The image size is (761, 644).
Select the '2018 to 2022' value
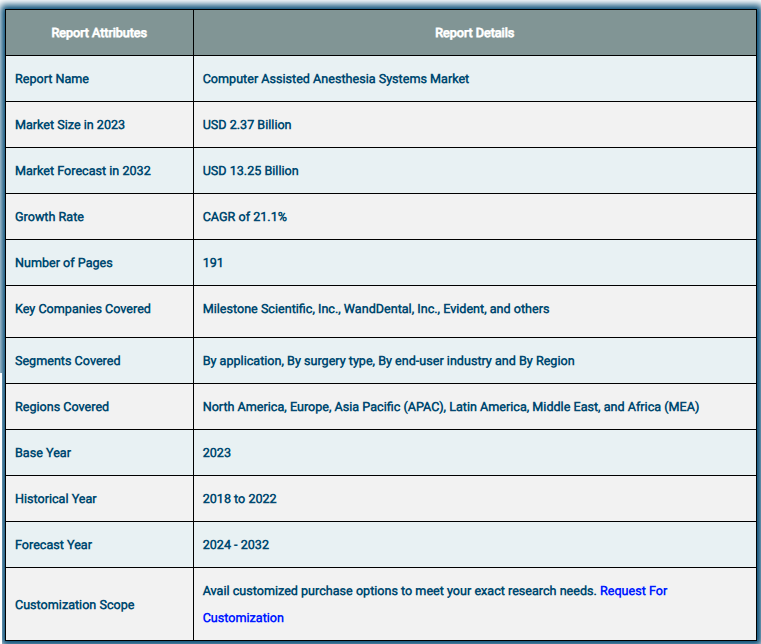pyautogui.click(x=239, y=499)
